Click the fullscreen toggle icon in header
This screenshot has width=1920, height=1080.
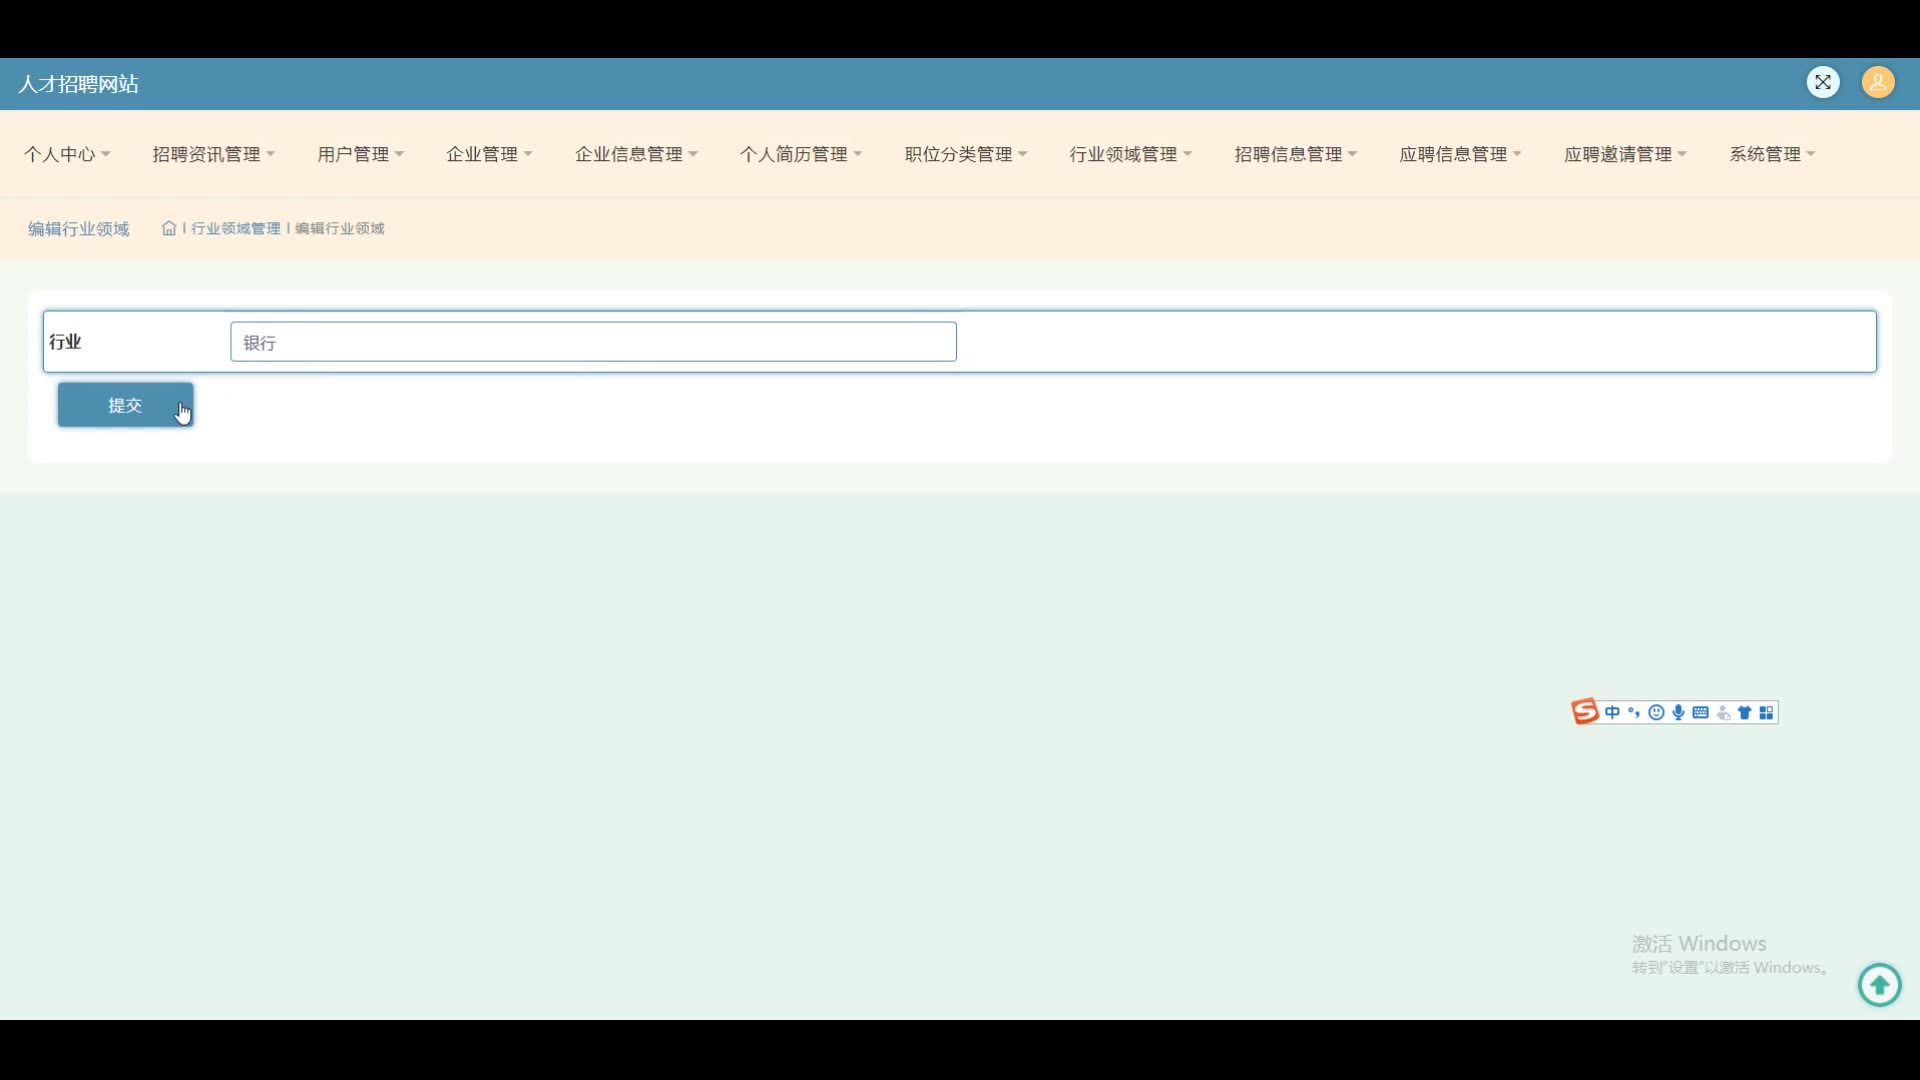coord(1823,82)
